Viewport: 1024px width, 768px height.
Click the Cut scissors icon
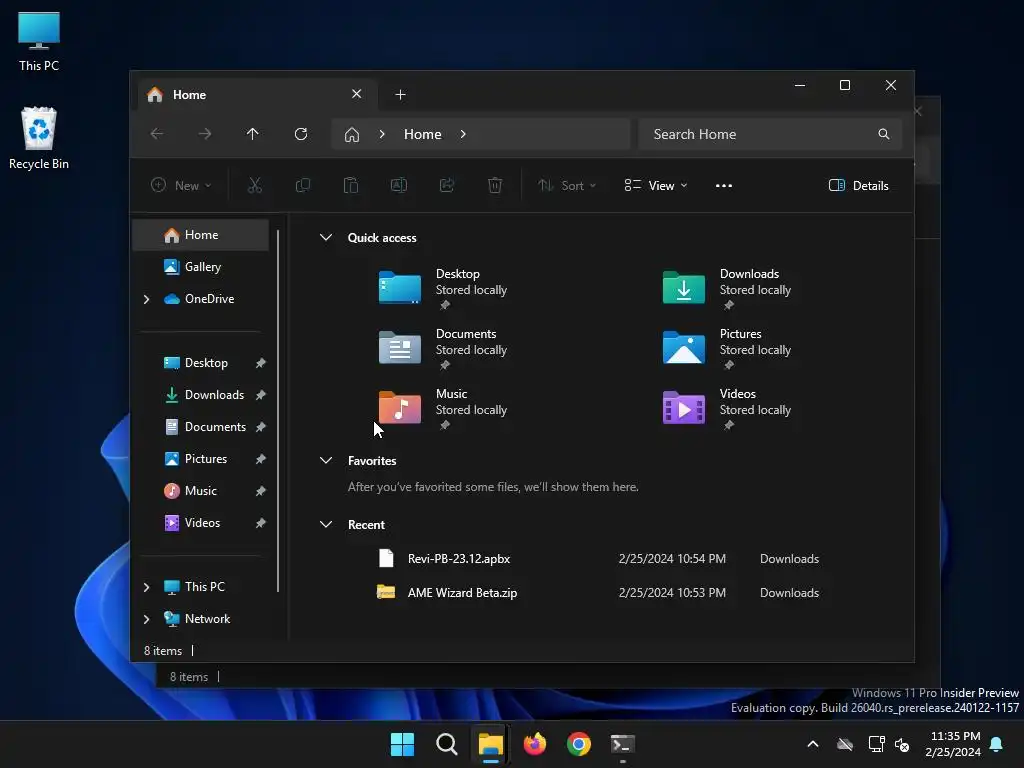click(255, 185)
